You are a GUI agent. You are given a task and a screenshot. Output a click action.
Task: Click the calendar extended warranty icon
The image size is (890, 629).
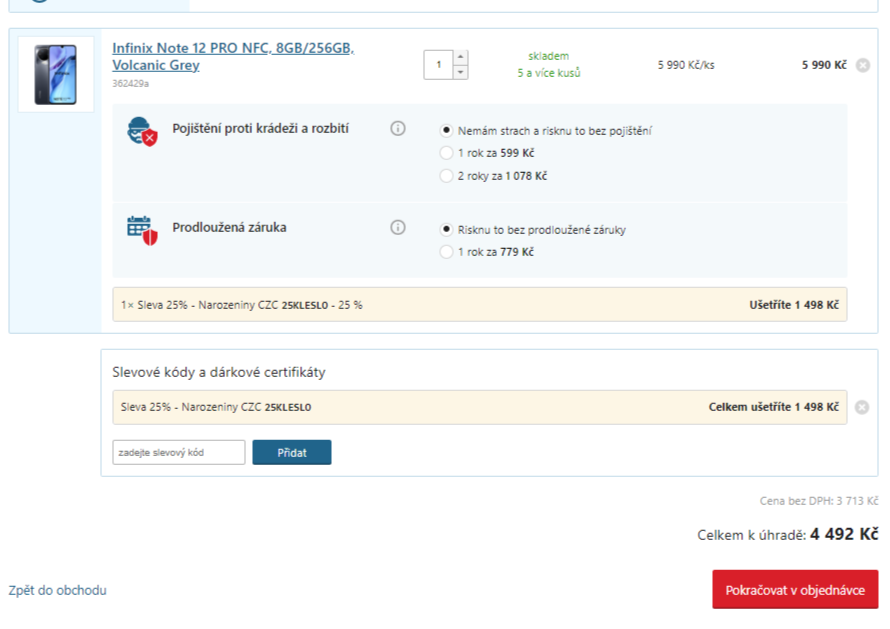tap(142, 230)
